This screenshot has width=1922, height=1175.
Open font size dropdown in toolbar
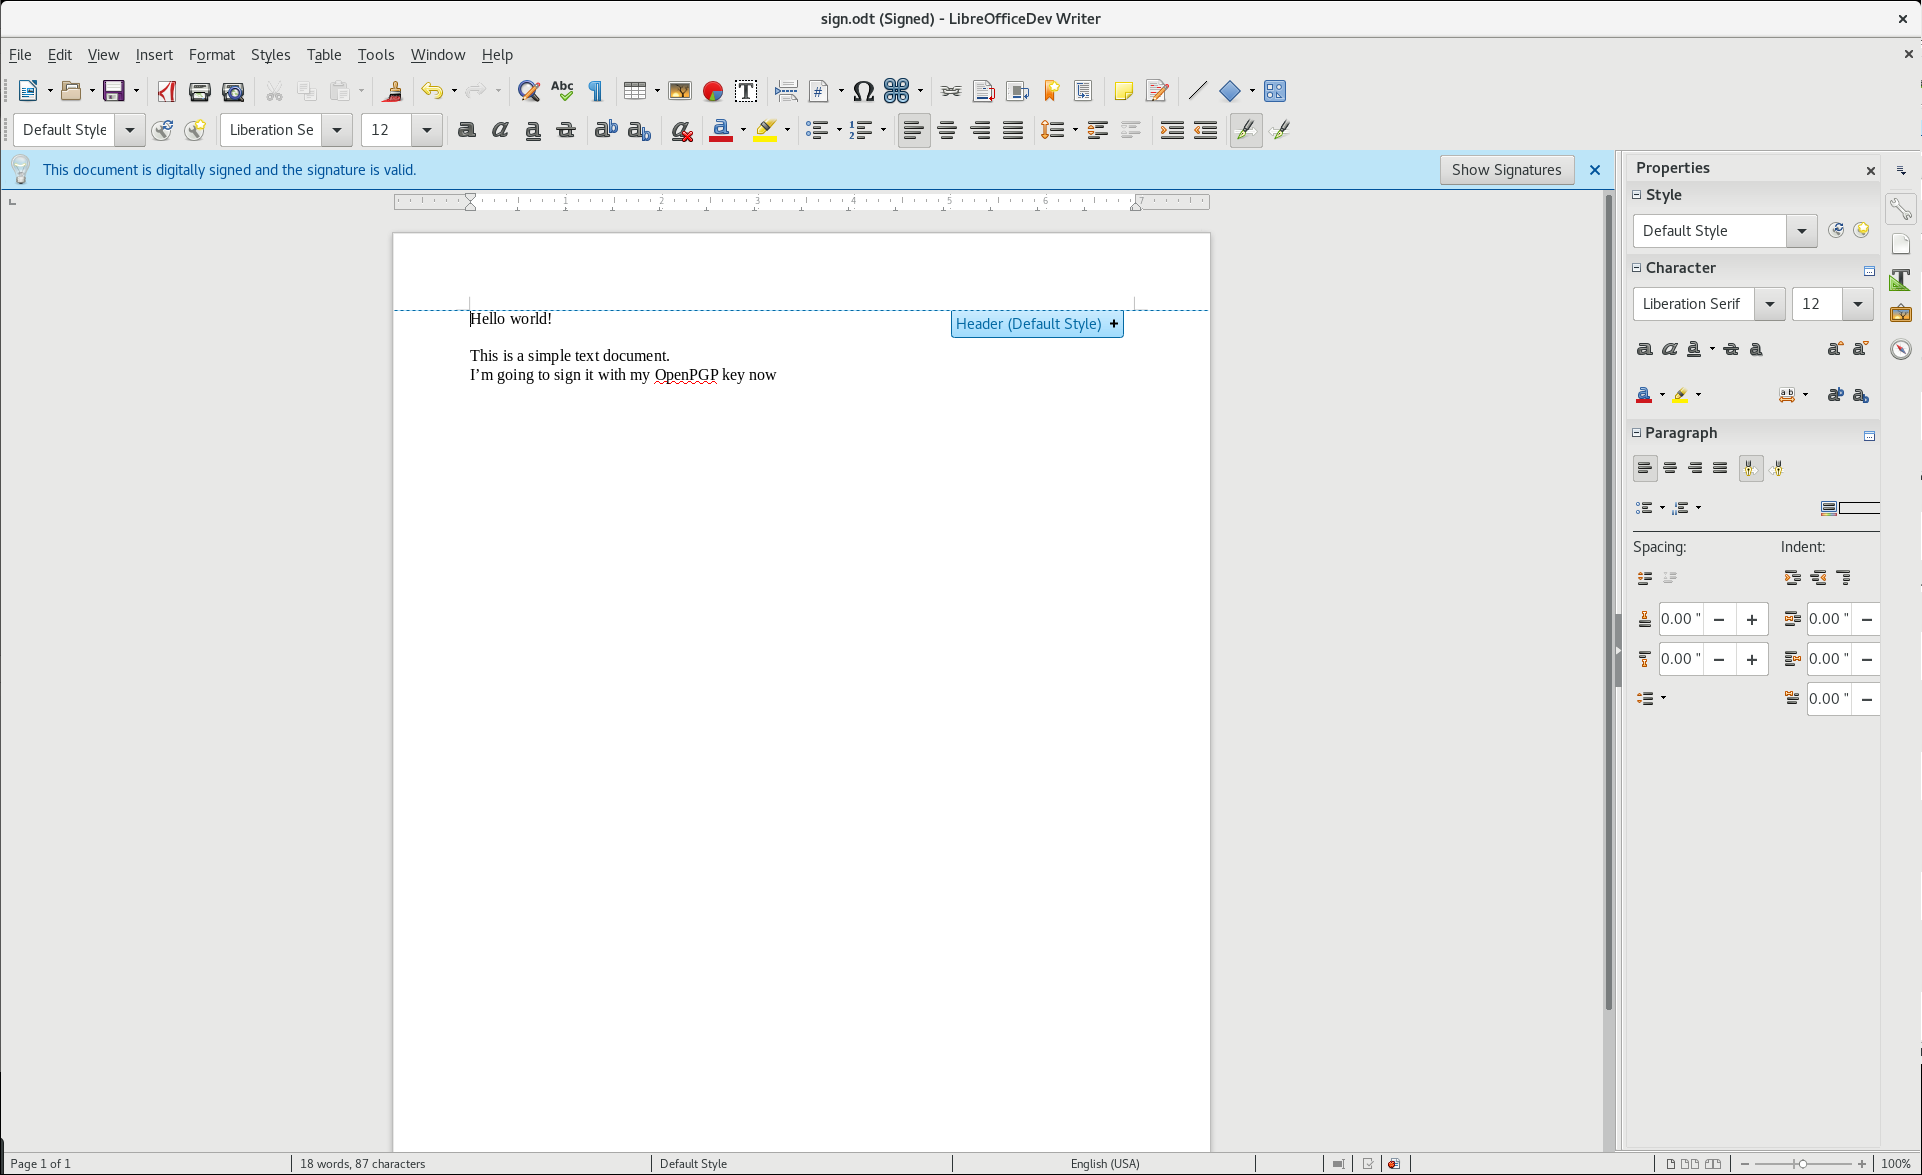click(x=427, y=130)
